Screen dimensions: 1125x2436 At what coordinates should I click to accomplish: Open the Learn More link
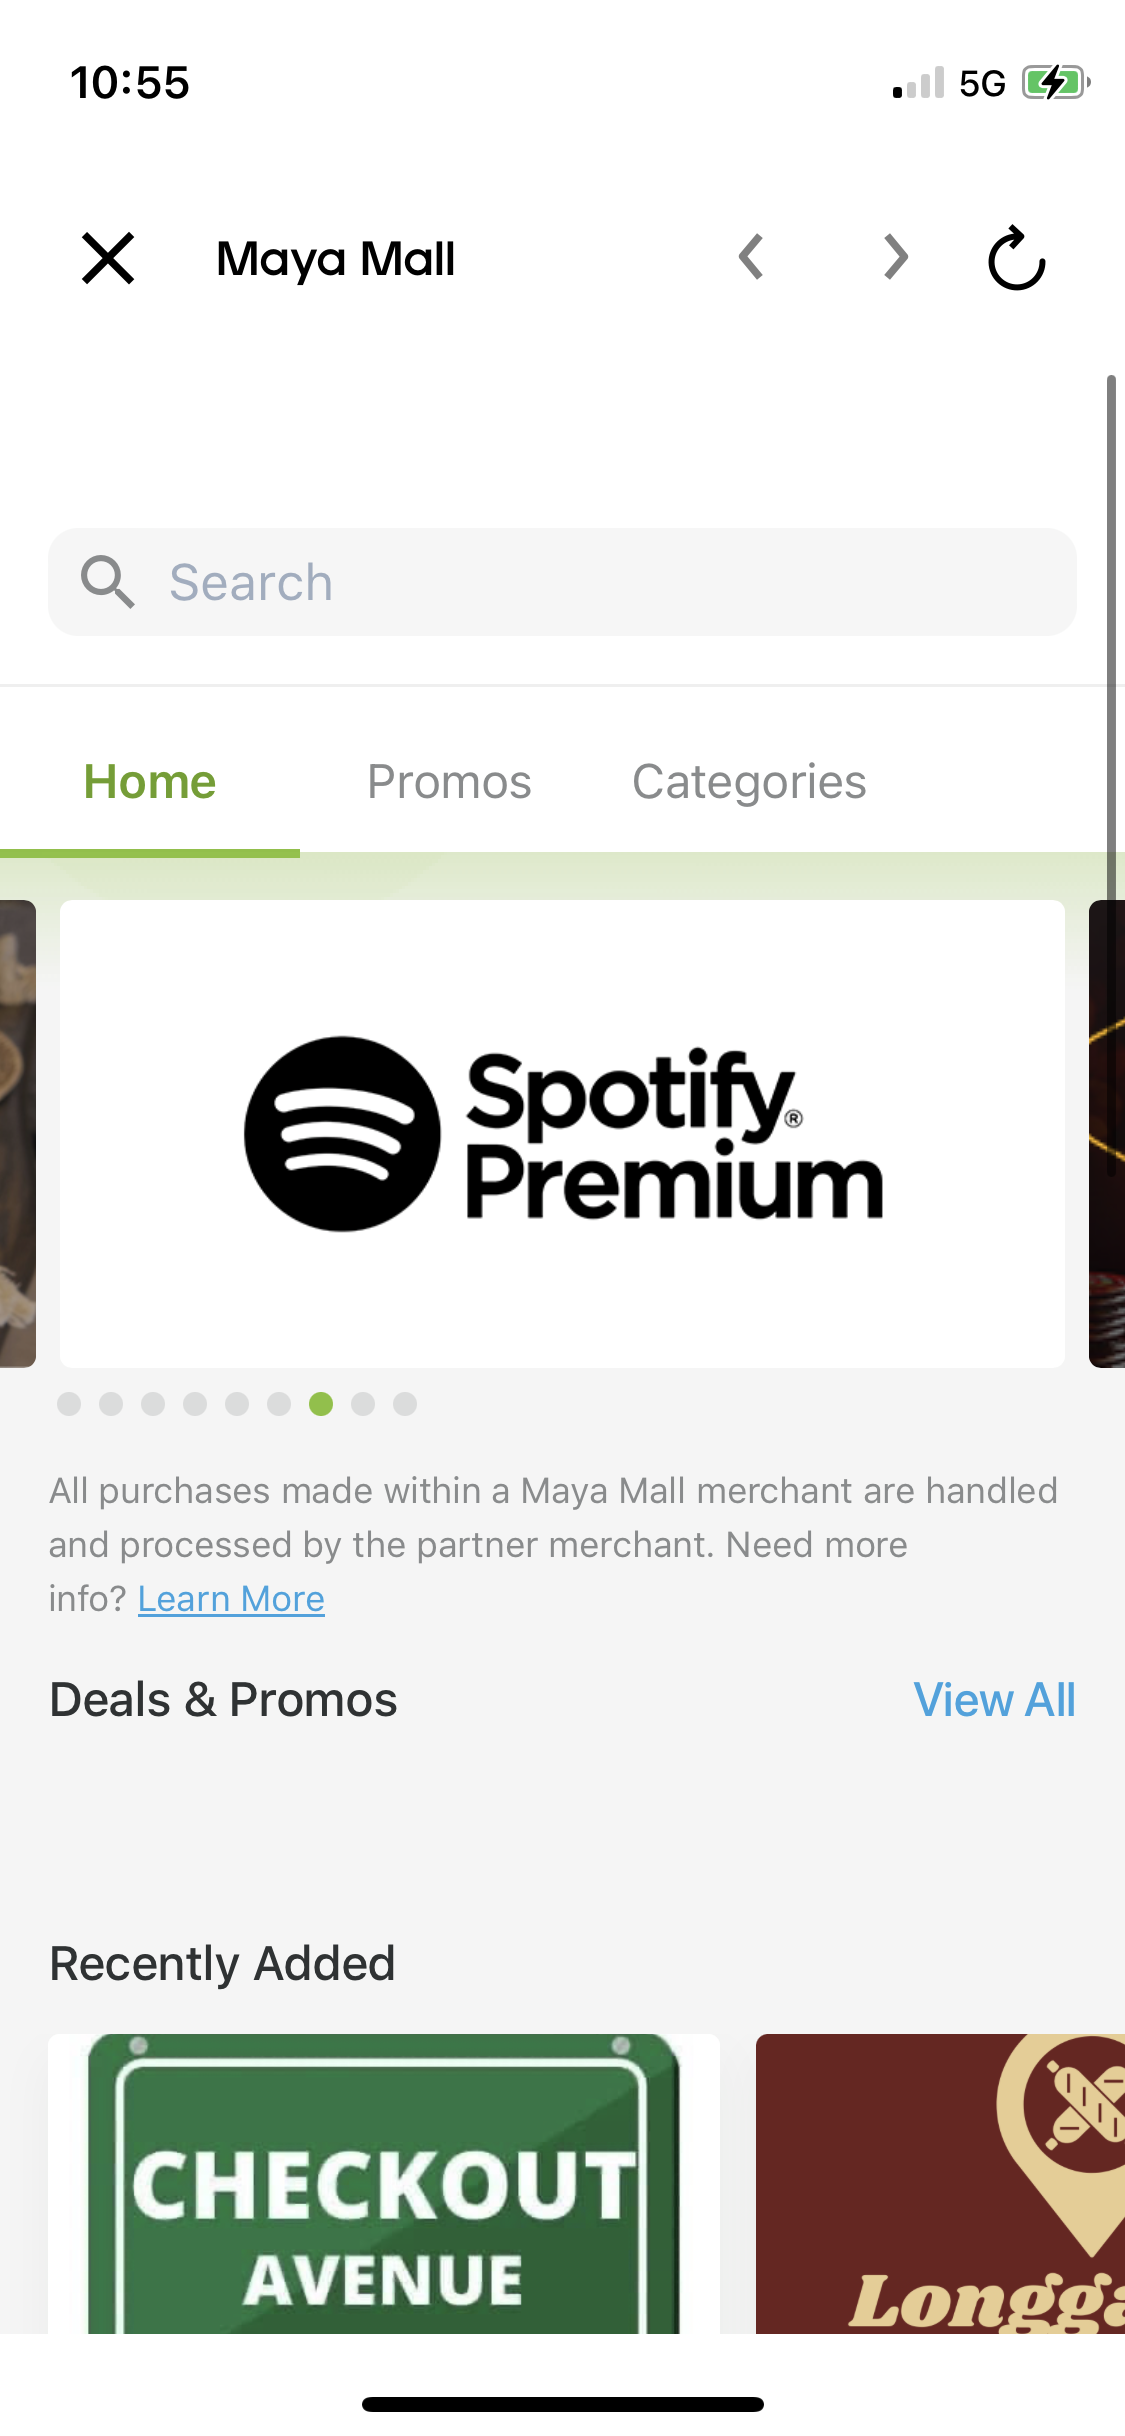click(231, 1599)
